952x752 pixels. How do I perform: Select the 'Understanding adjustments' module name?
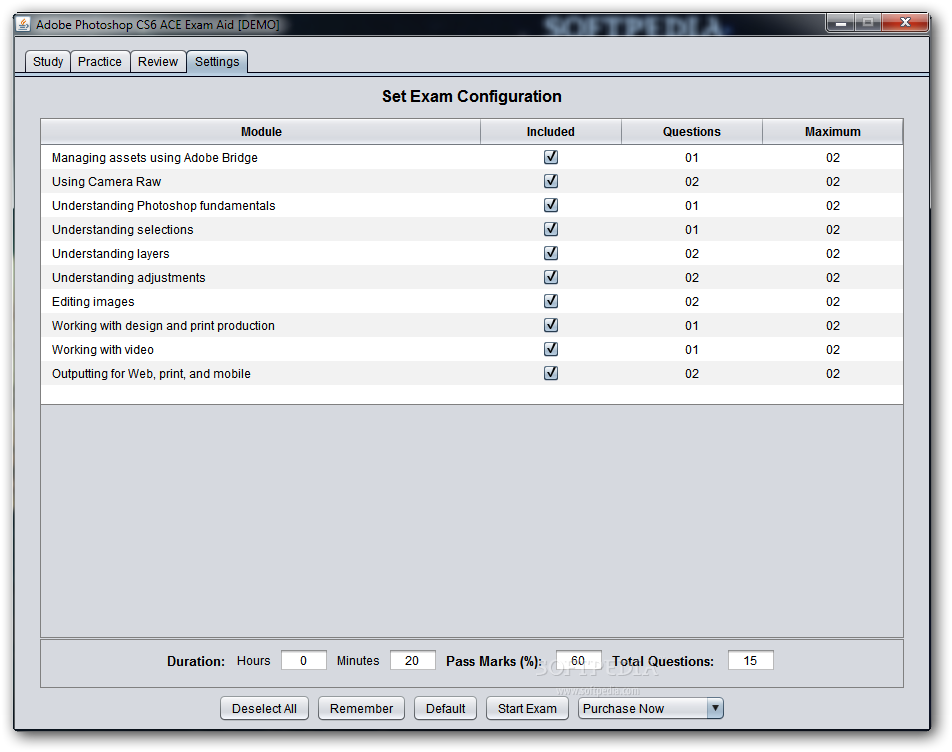tap(129, 277)
